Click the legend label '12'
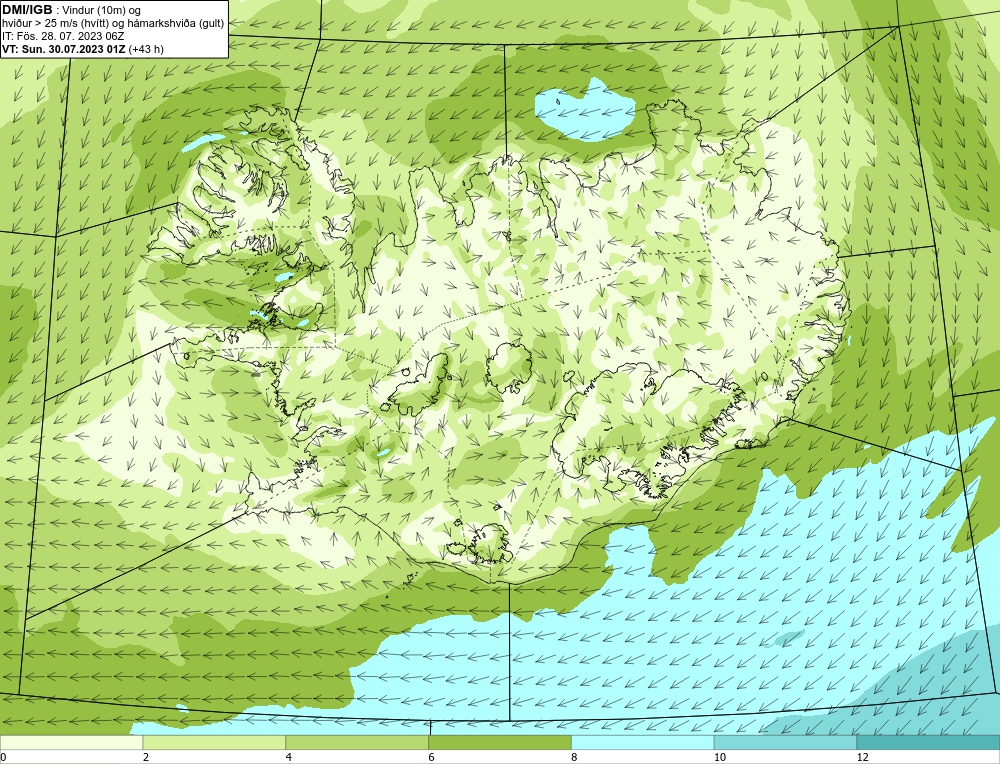The image size is (1000, 764). pos(862,758)
